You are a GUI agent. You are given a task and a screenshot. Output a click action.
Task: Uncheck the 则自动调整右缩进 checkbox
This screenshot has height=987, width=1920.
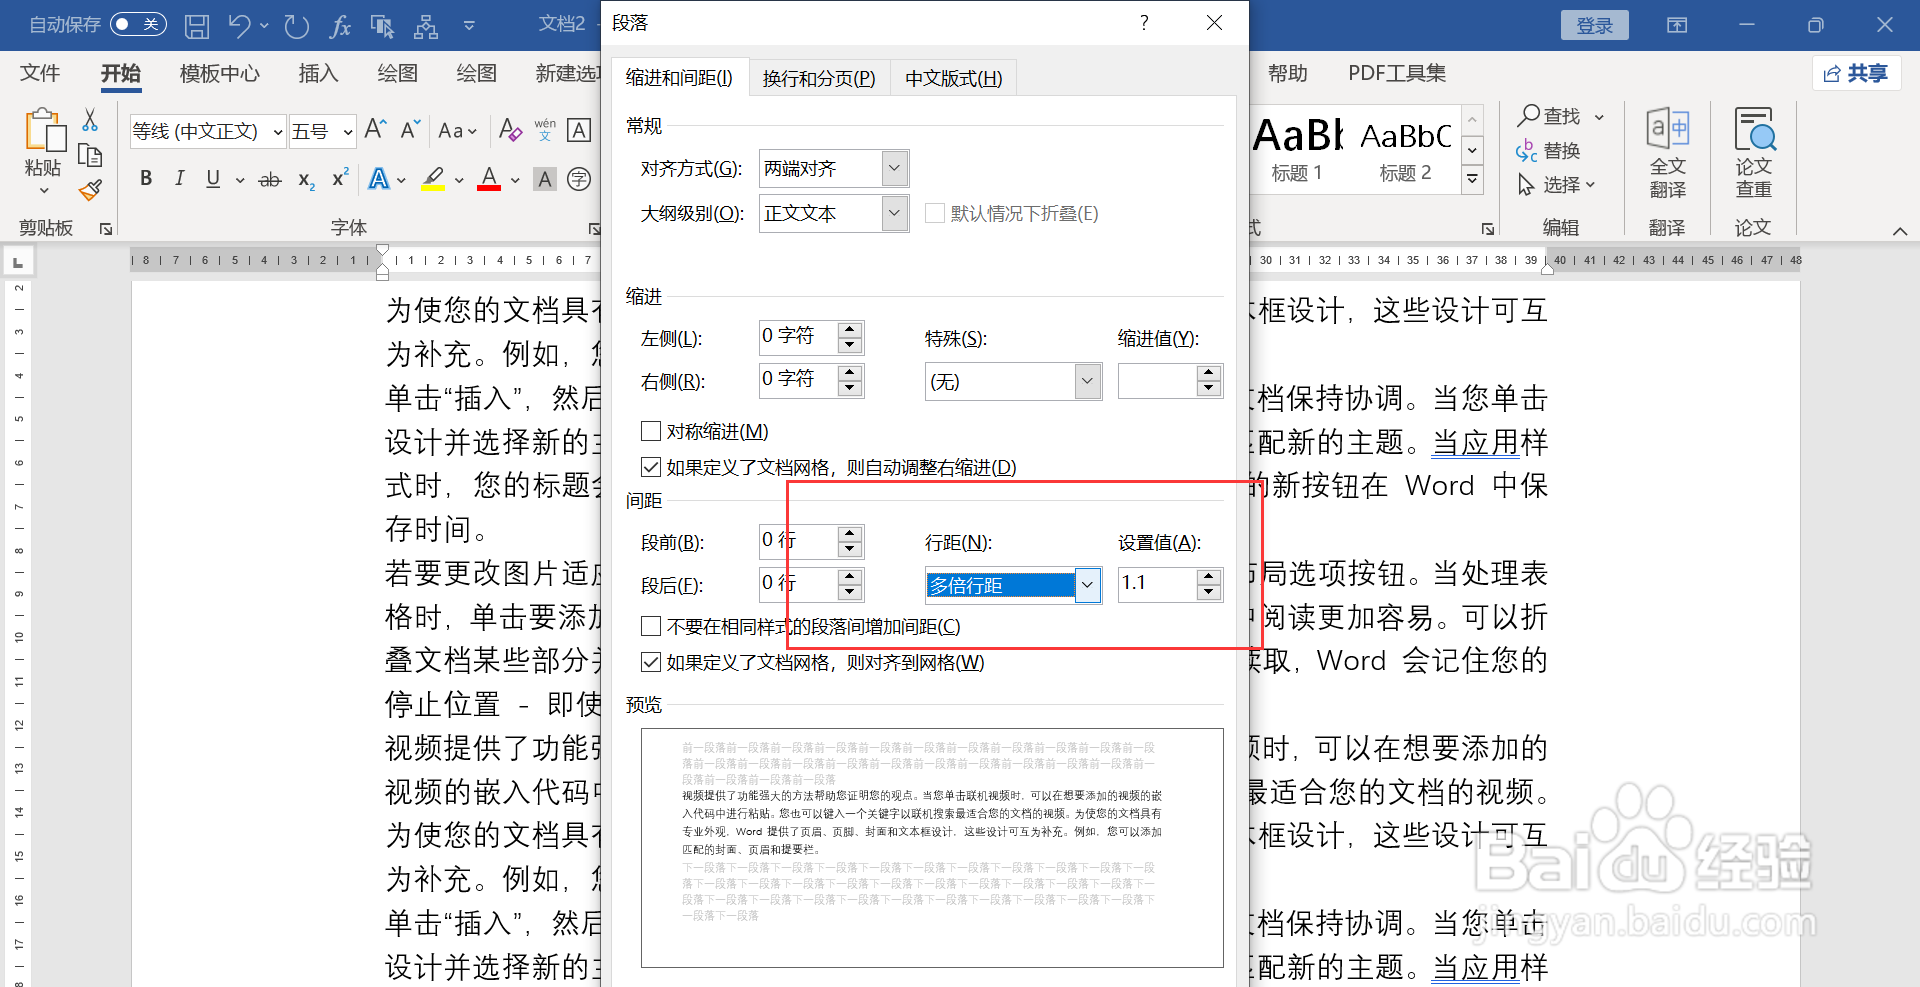(x=651, y=467)
